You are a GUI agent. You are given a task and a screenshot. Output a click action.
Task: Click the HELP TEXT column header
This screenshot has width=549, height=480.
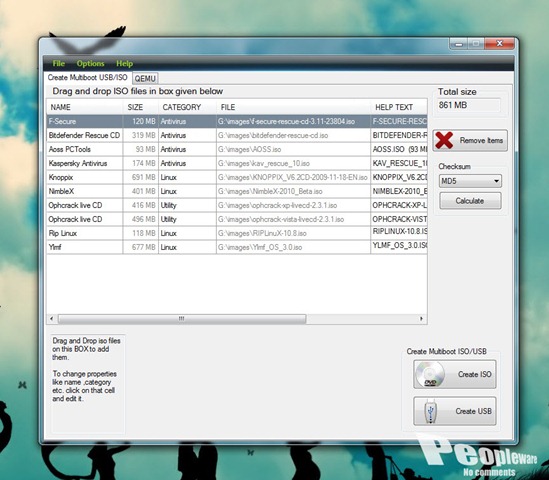coord(399,107)
